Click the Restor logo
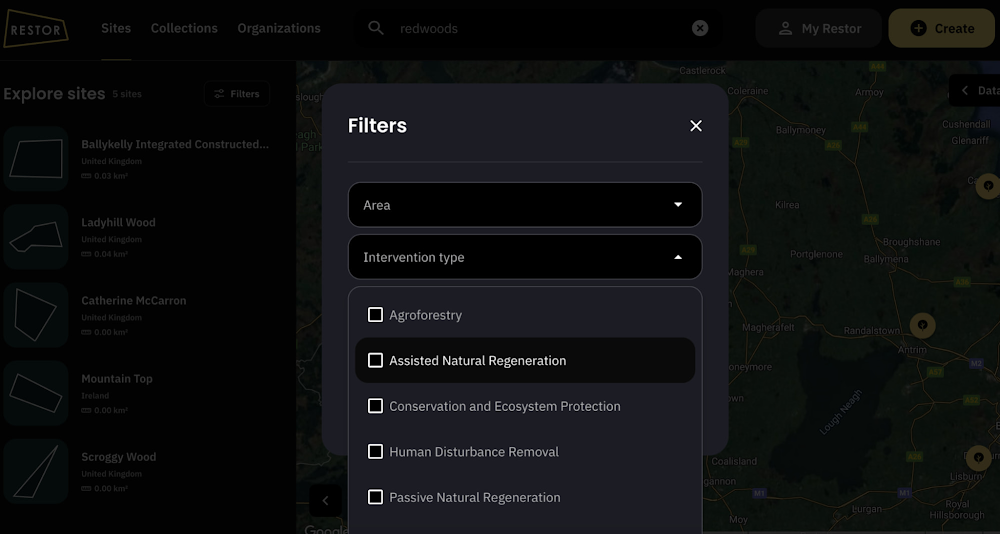Viewport: 1000px width, 534px height. point(35,29)
